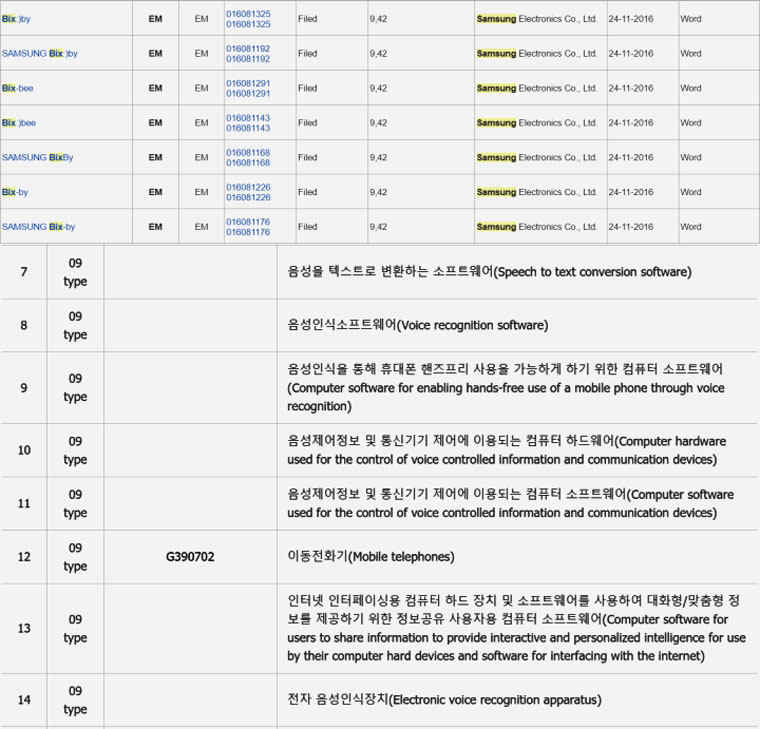760x729 pixels.
Task: Select 'Speech to text conversion software' entry
Action: tap(490, 271)
